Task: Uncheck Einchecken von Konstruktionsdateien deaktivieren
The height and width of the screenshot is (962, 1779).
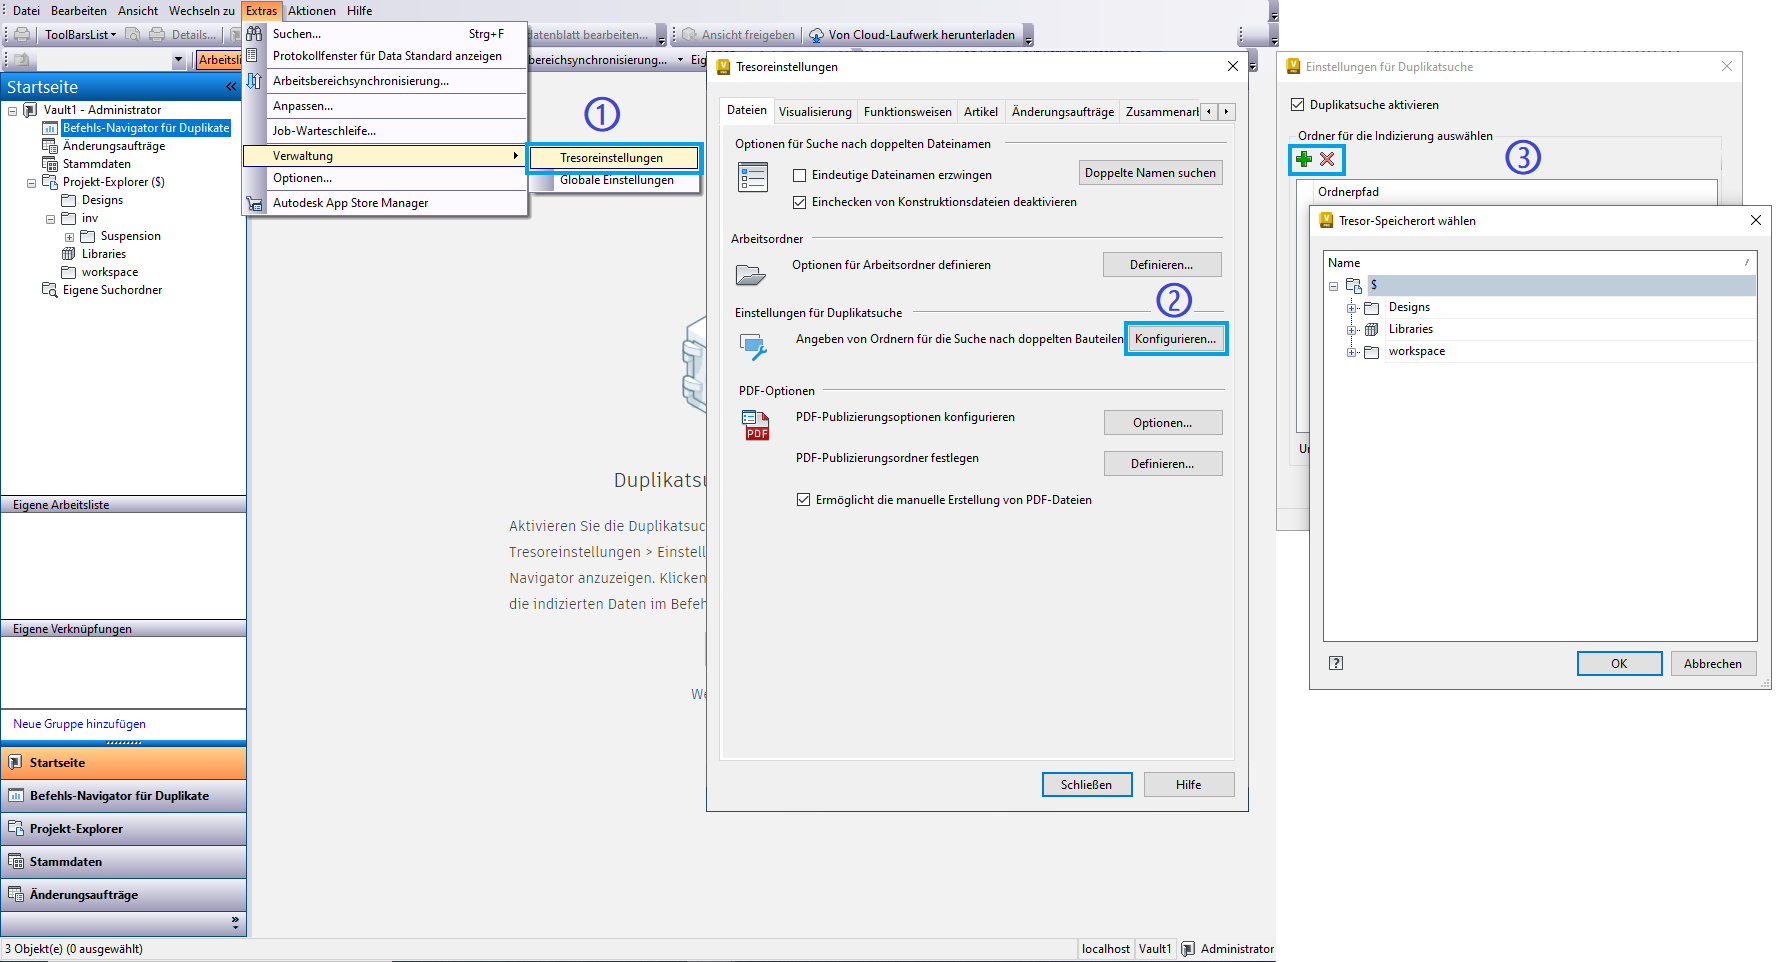Action: (x=799, y=202)
